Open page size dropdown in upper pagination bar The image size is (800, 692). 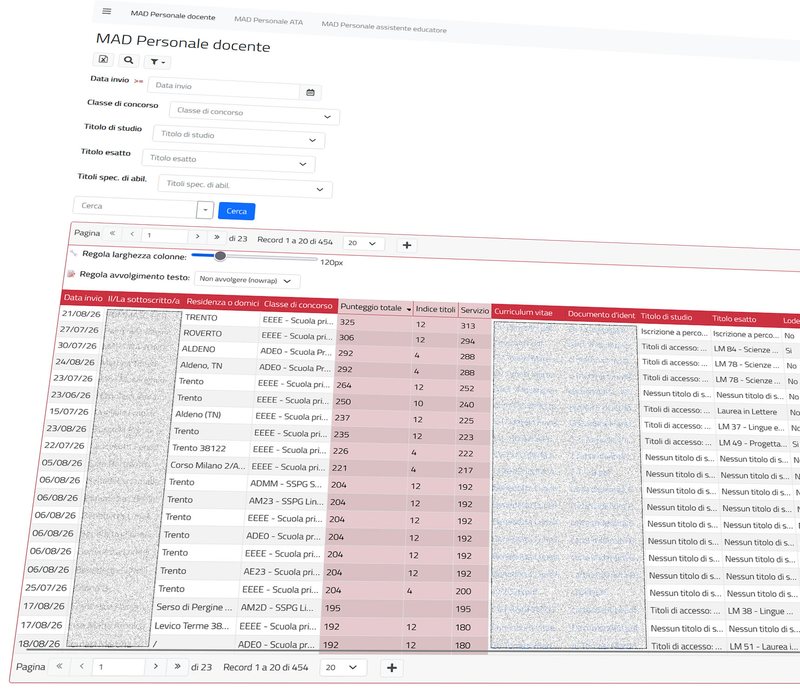[363, 243]
